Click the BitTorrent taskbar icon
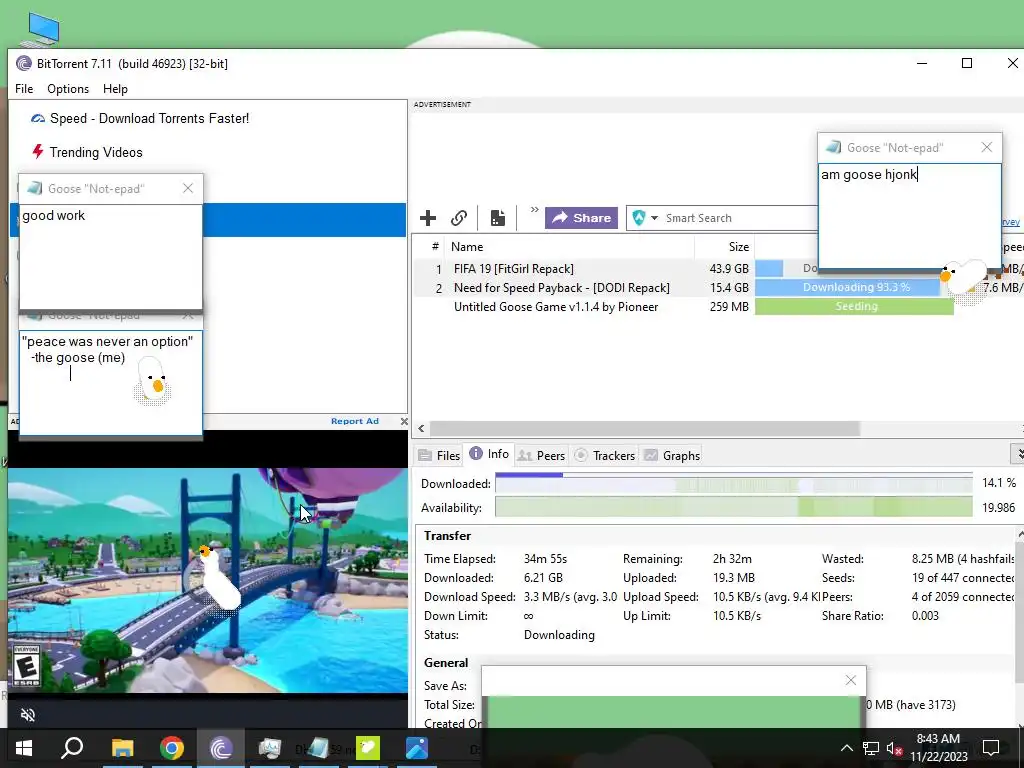1024x768 pixels. coord(221,748)
